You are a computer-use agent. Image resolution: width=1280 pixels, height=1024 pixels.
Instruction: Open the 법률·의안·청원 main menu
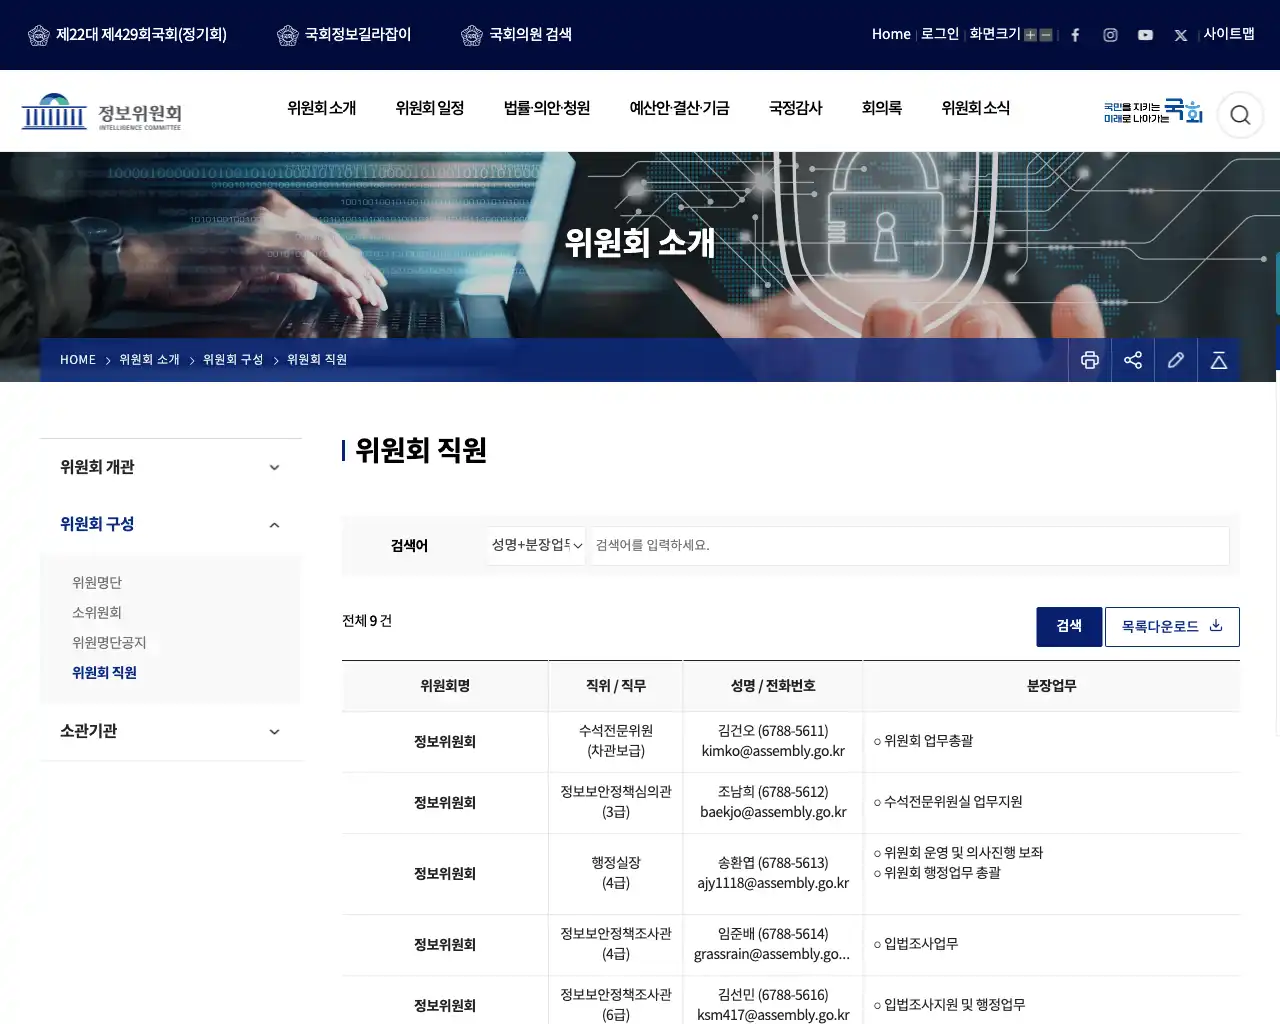tap(547, 108)
